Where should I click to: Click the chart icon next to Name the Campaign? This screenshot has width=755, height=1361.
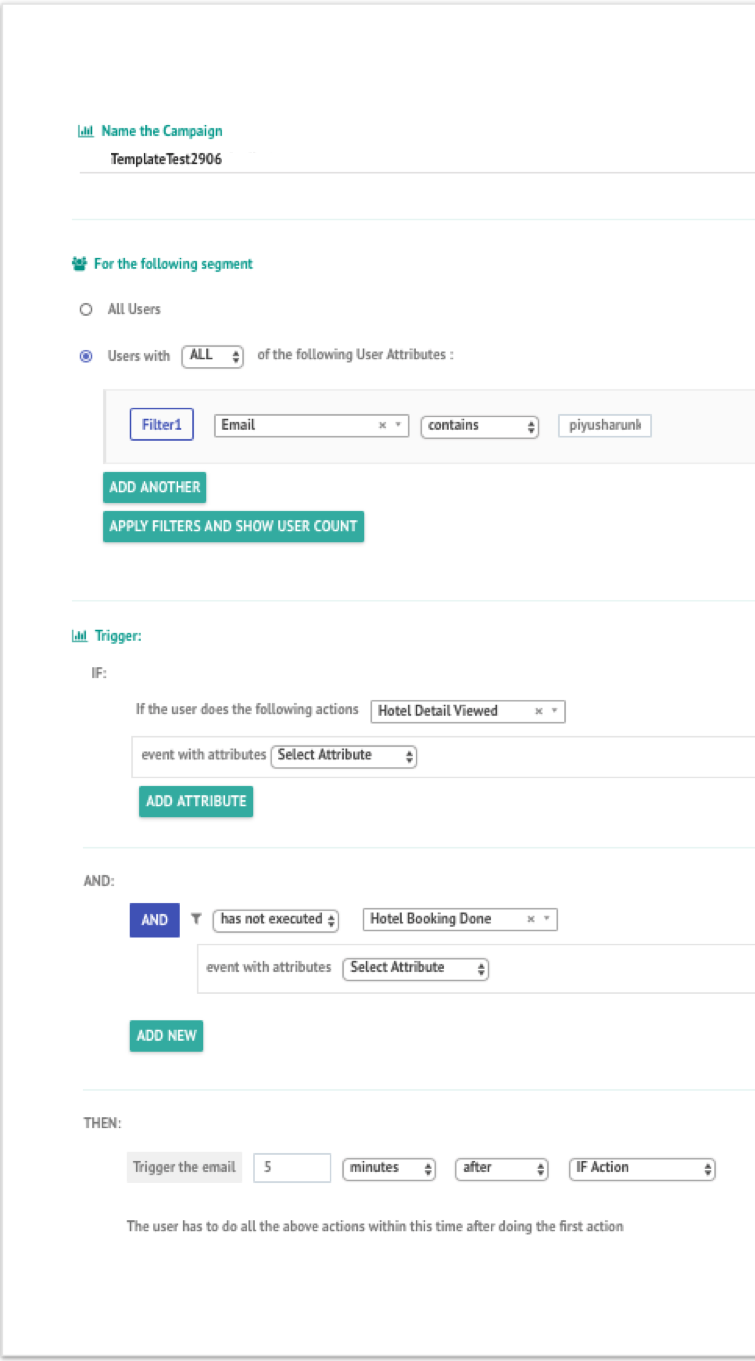[86, 131]
